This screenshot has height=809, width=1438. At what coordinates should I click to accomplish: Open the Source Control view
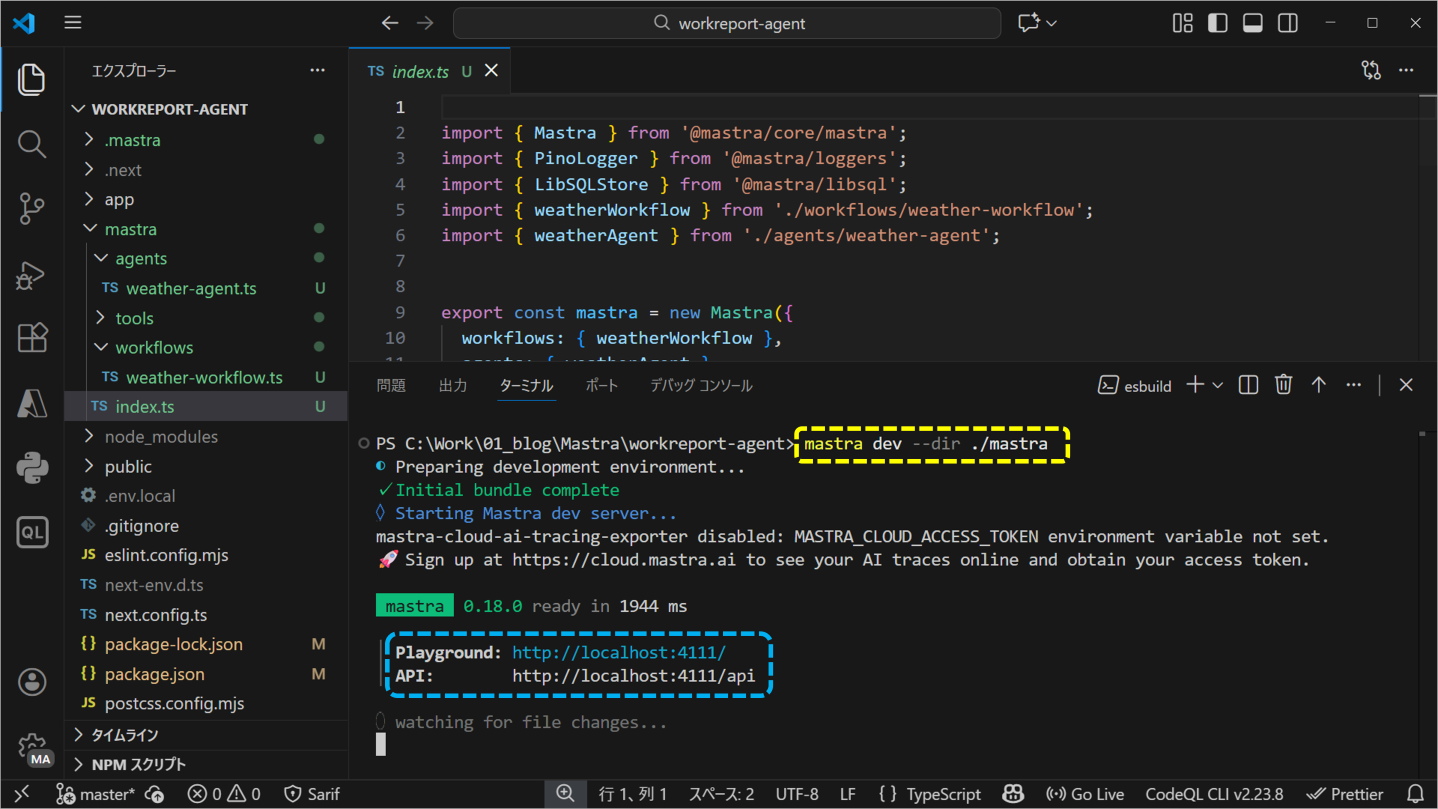click(x=31, y=209)
